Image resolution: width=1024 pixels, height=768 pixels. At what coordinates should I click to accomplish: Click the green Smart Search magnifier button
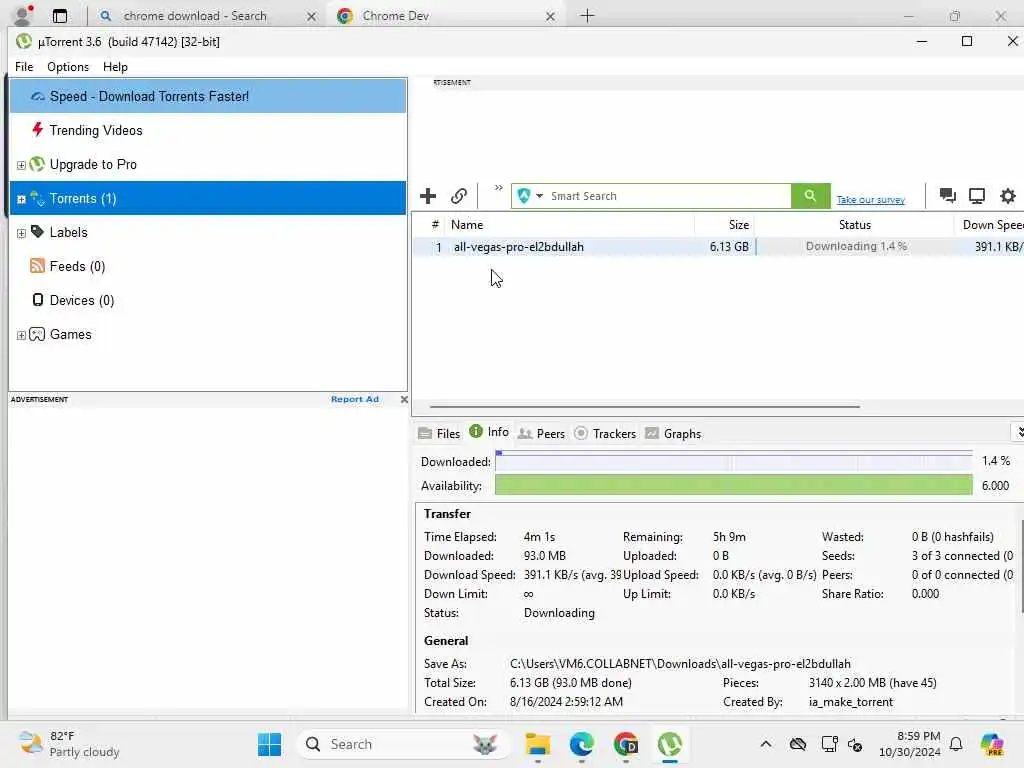pyautogui.click(x=810, y=196)
